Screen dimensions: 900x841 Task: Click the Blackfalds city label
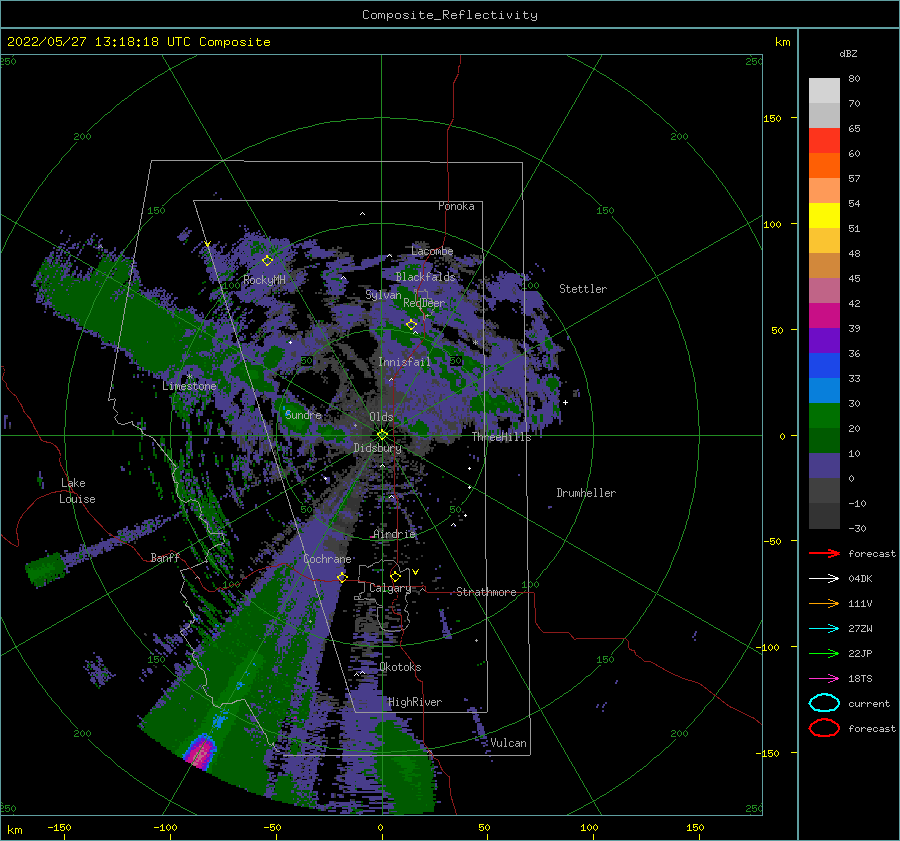pyautogui.click(x=425, y=277)
